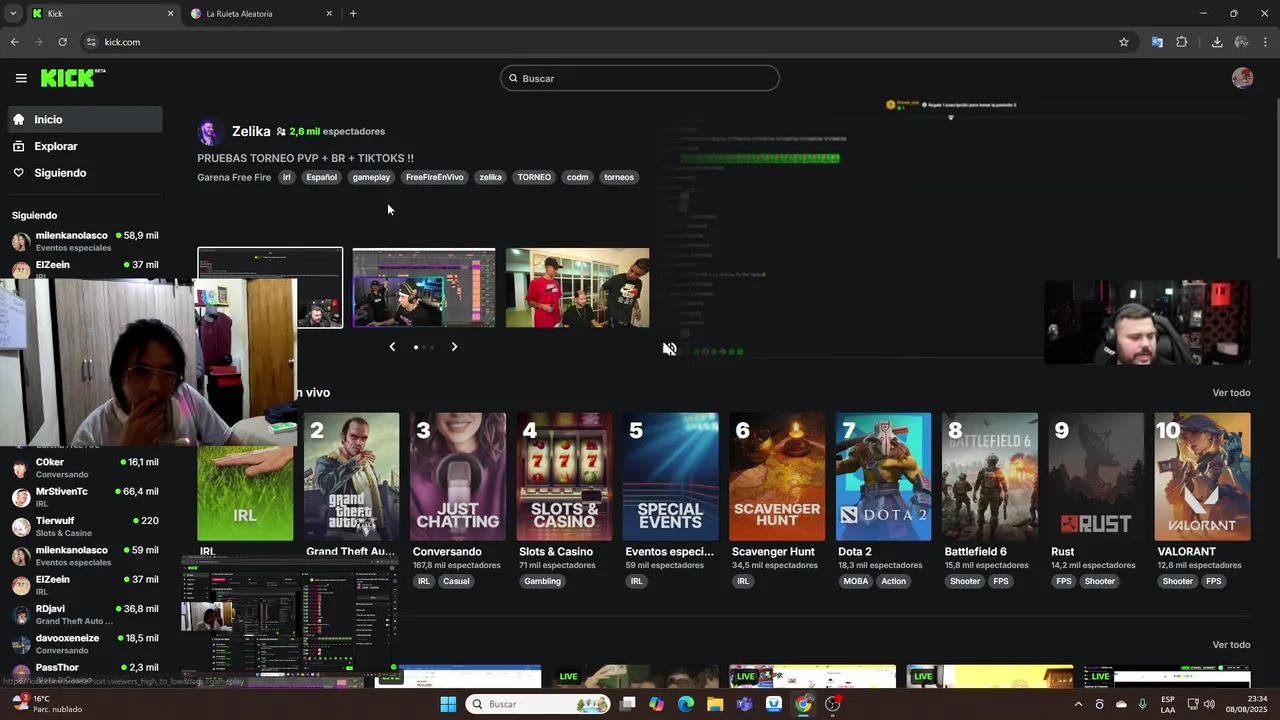Screen dimensions: 1280x720
Task: Open a new browser tab
Action: click(353, 14)
